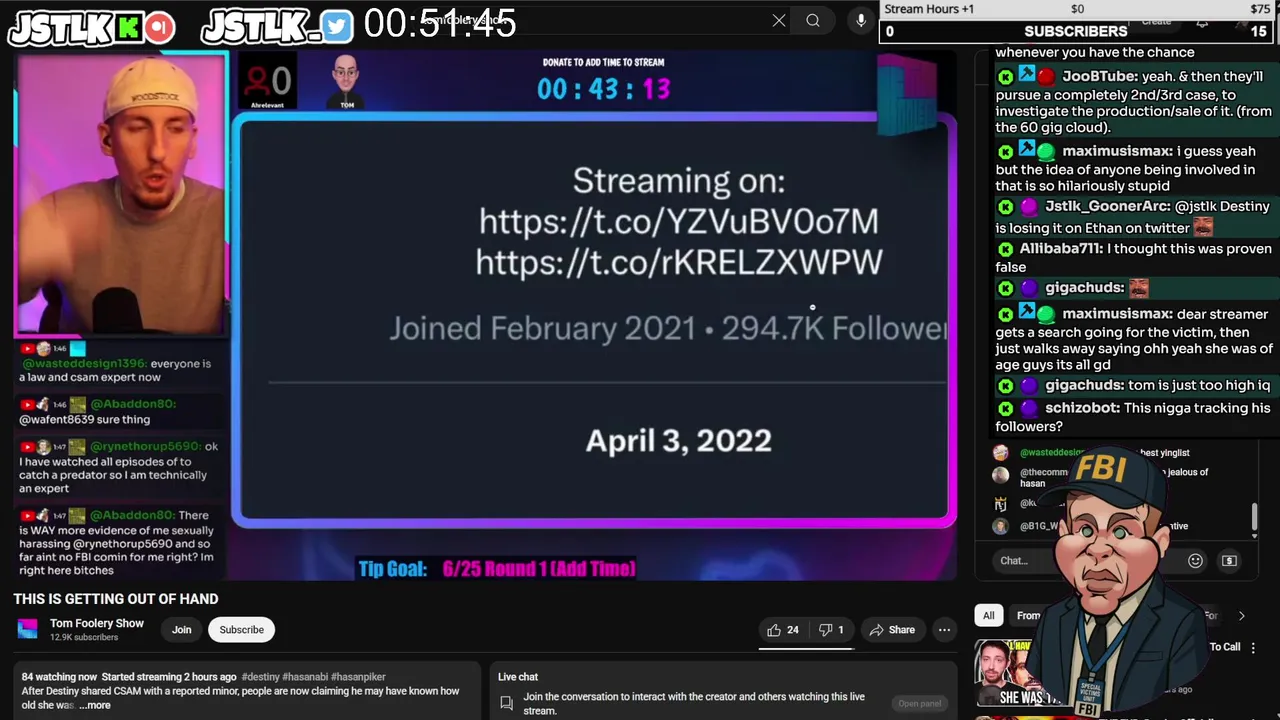The width and height of the screenshot is (1280, 720).
Task: Expand the description with '...more'
Action: click(x=96, y=705)
